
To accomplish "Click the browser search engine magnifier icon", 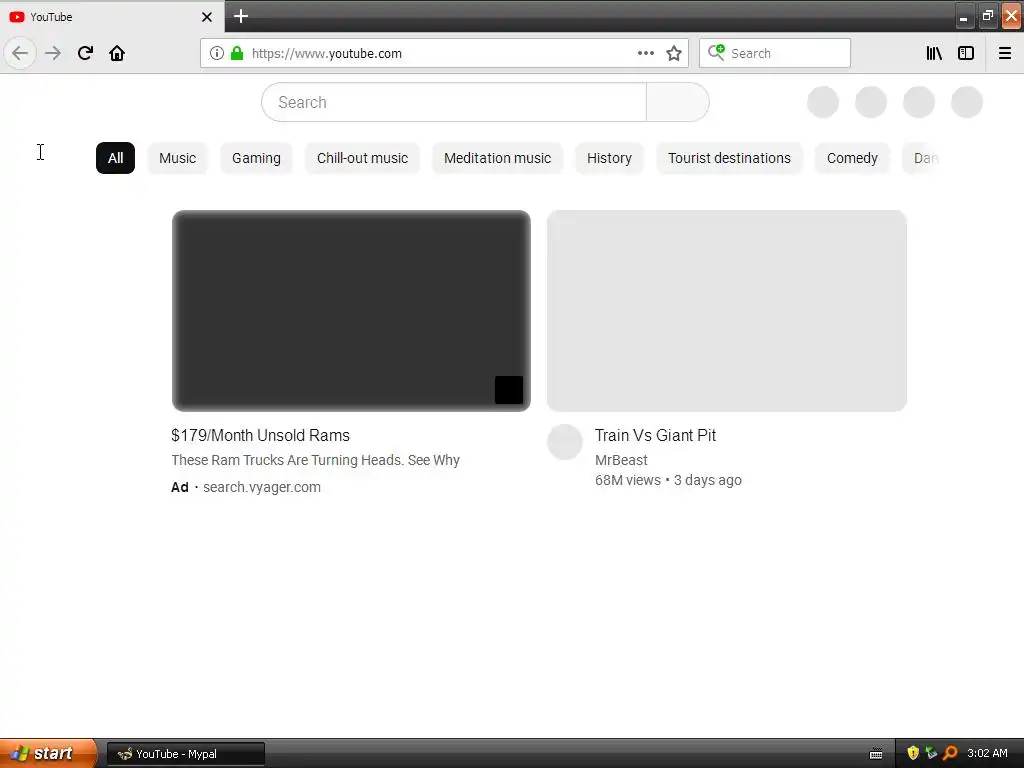I will (716, 52).
